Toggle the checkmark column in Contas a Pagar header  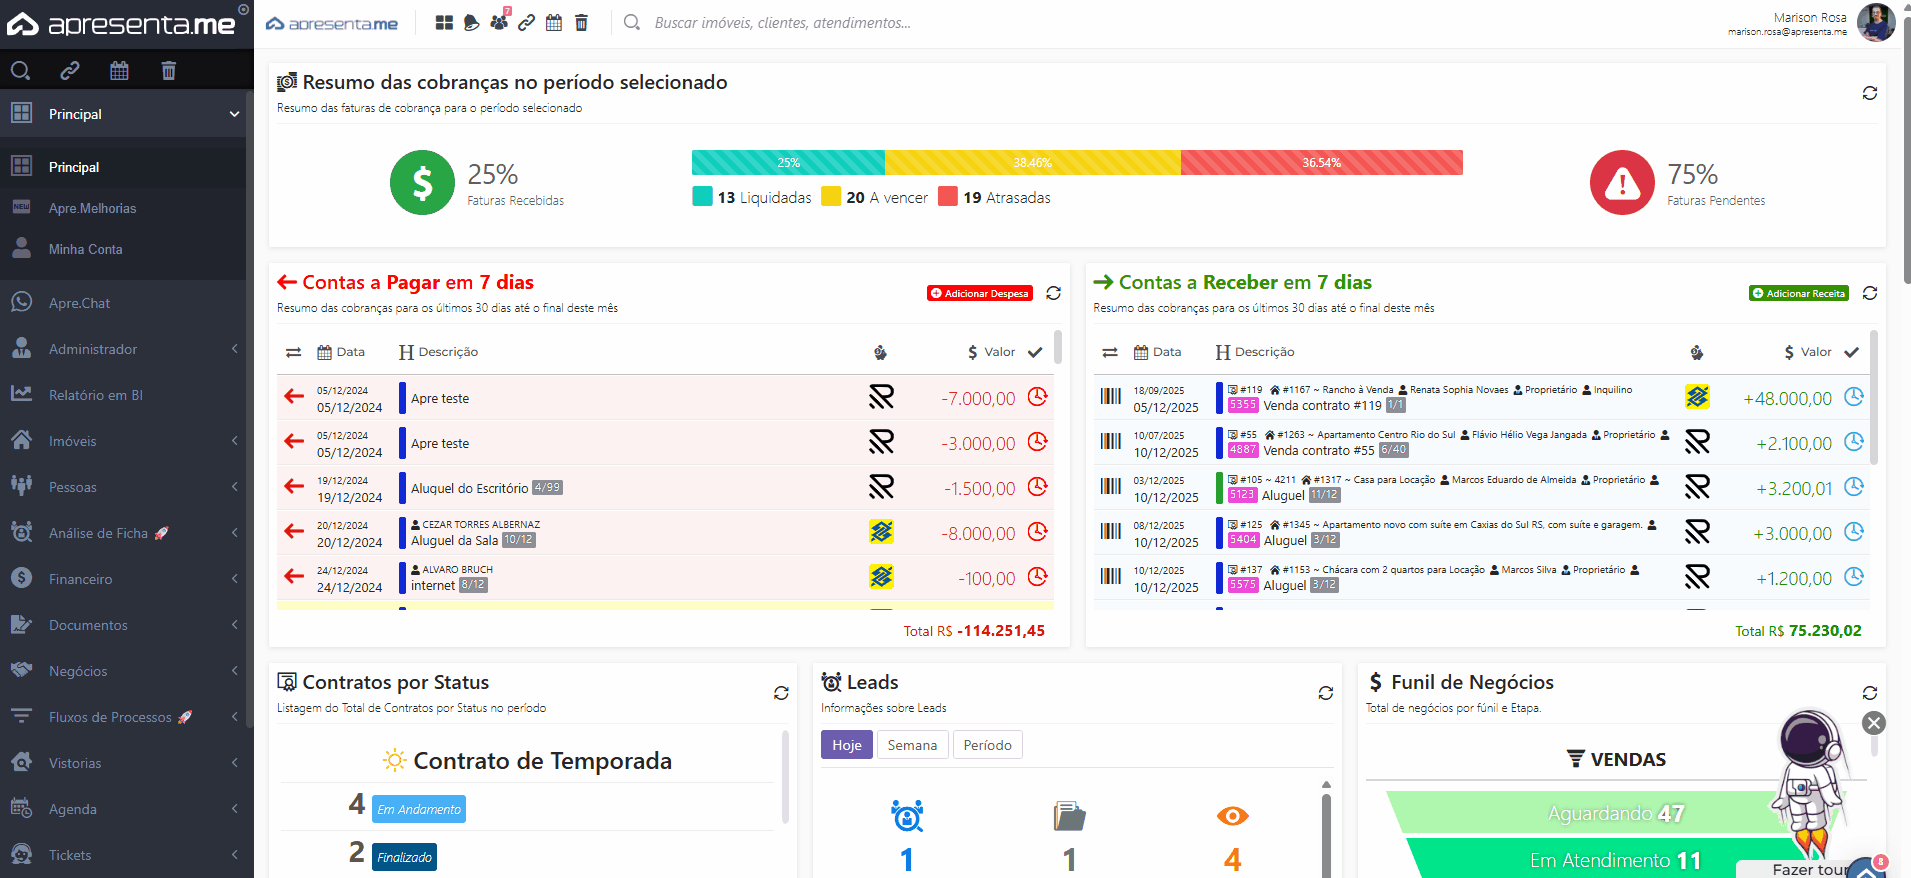click(1035, 352)
